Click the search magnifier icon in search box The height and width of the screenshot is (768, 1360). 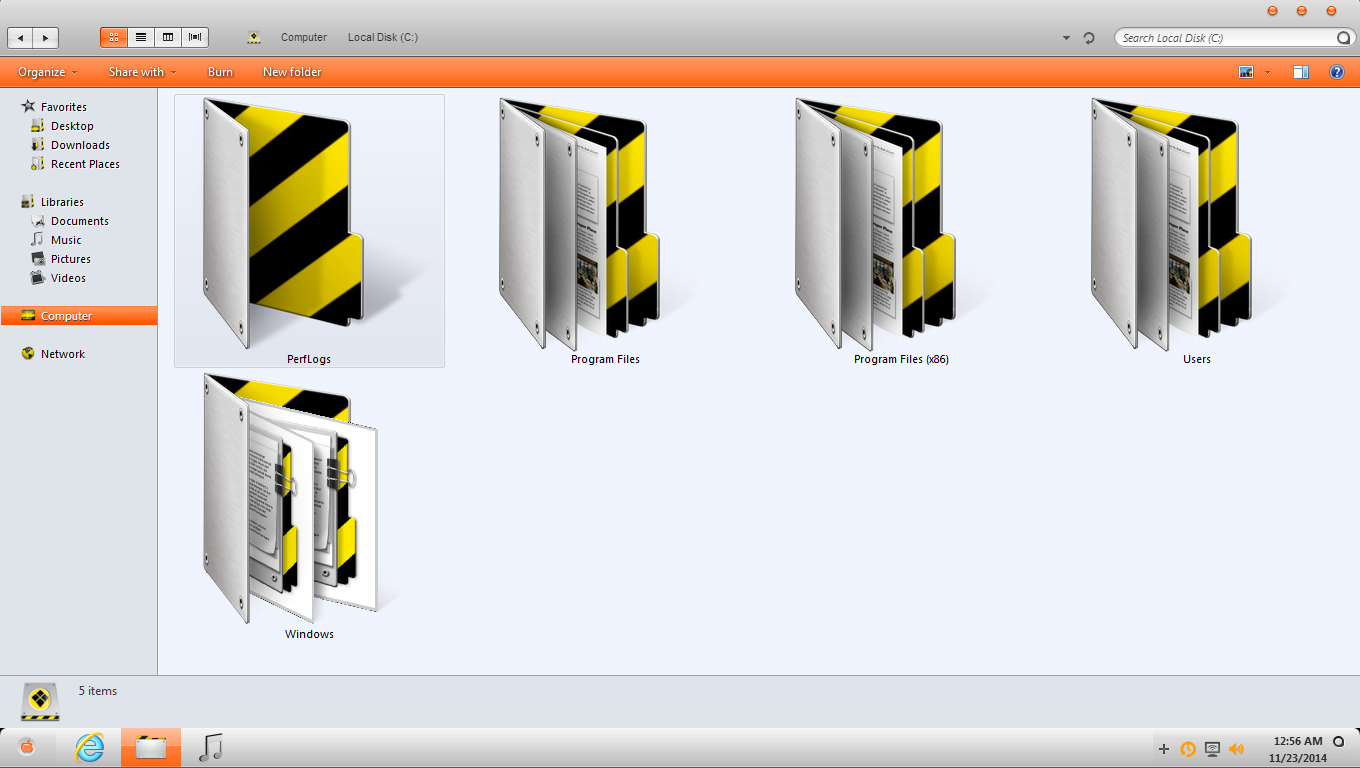(x=1343, y=38)
